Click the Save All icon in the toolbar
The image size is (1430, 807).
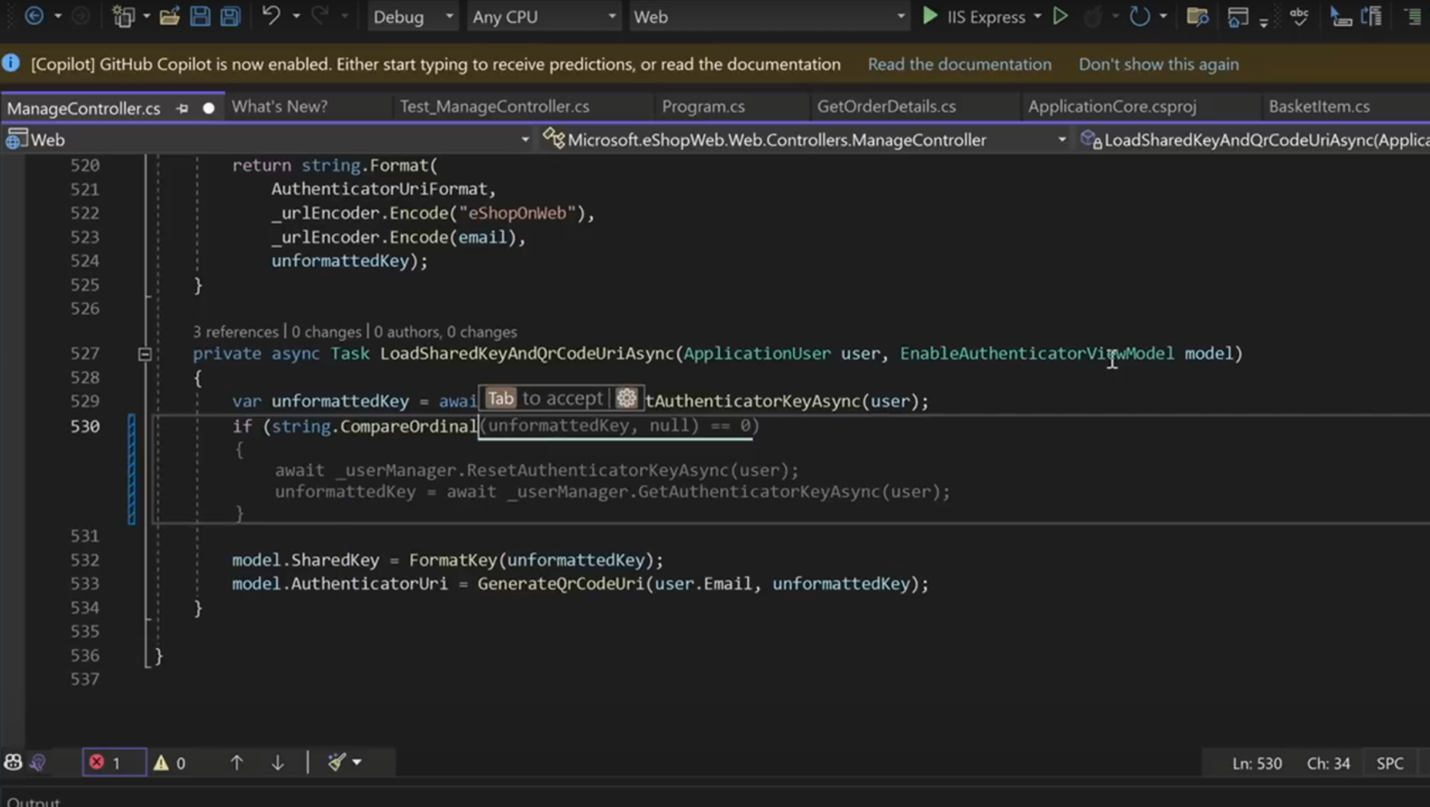click(229, 16)
